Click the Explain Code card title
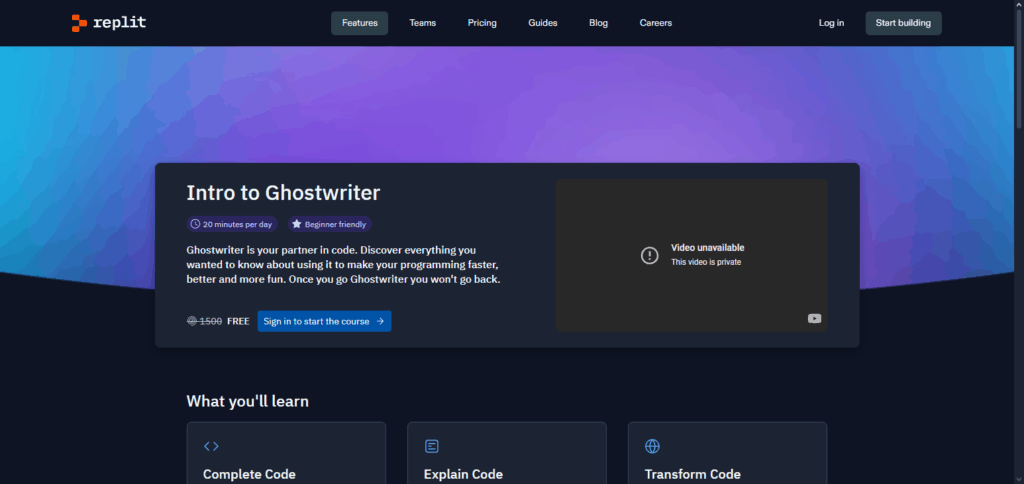The image size is (1024, 484). pyautogui.click(x=463, y=474)
